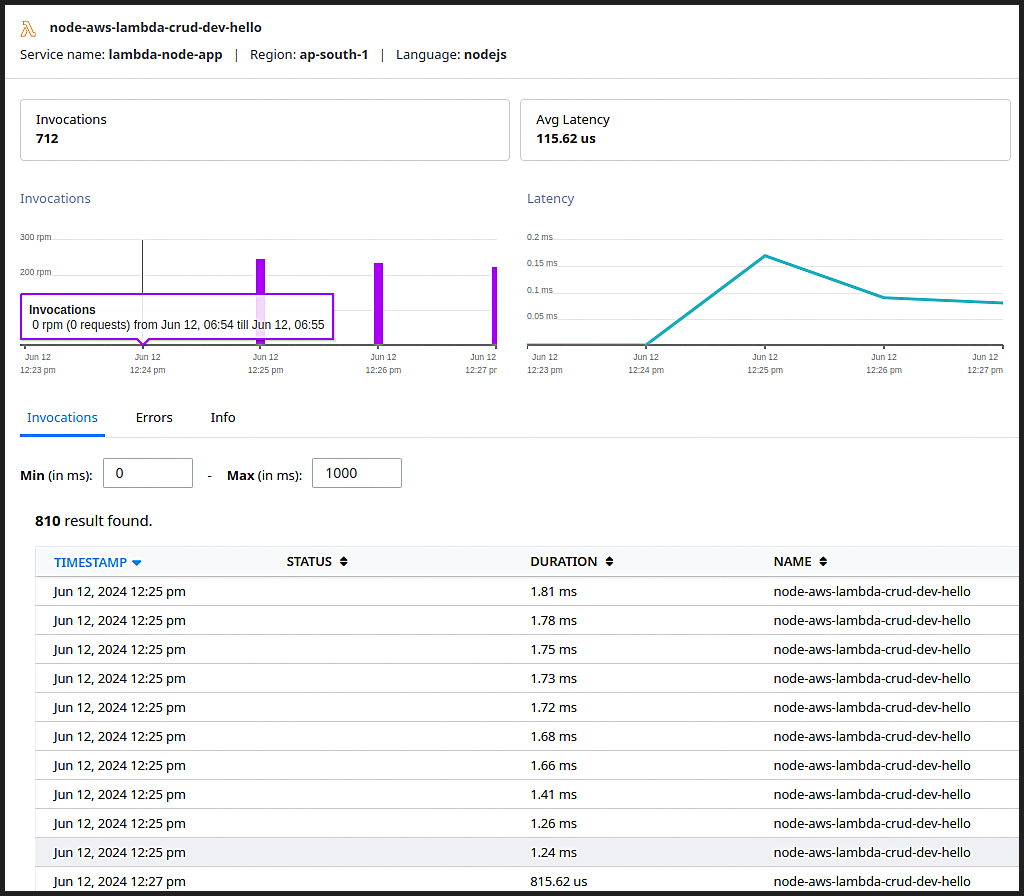Click the node-aws-lambda-crud-dev-hello page title
The image size is (1024, 896).
click(155, 27)
